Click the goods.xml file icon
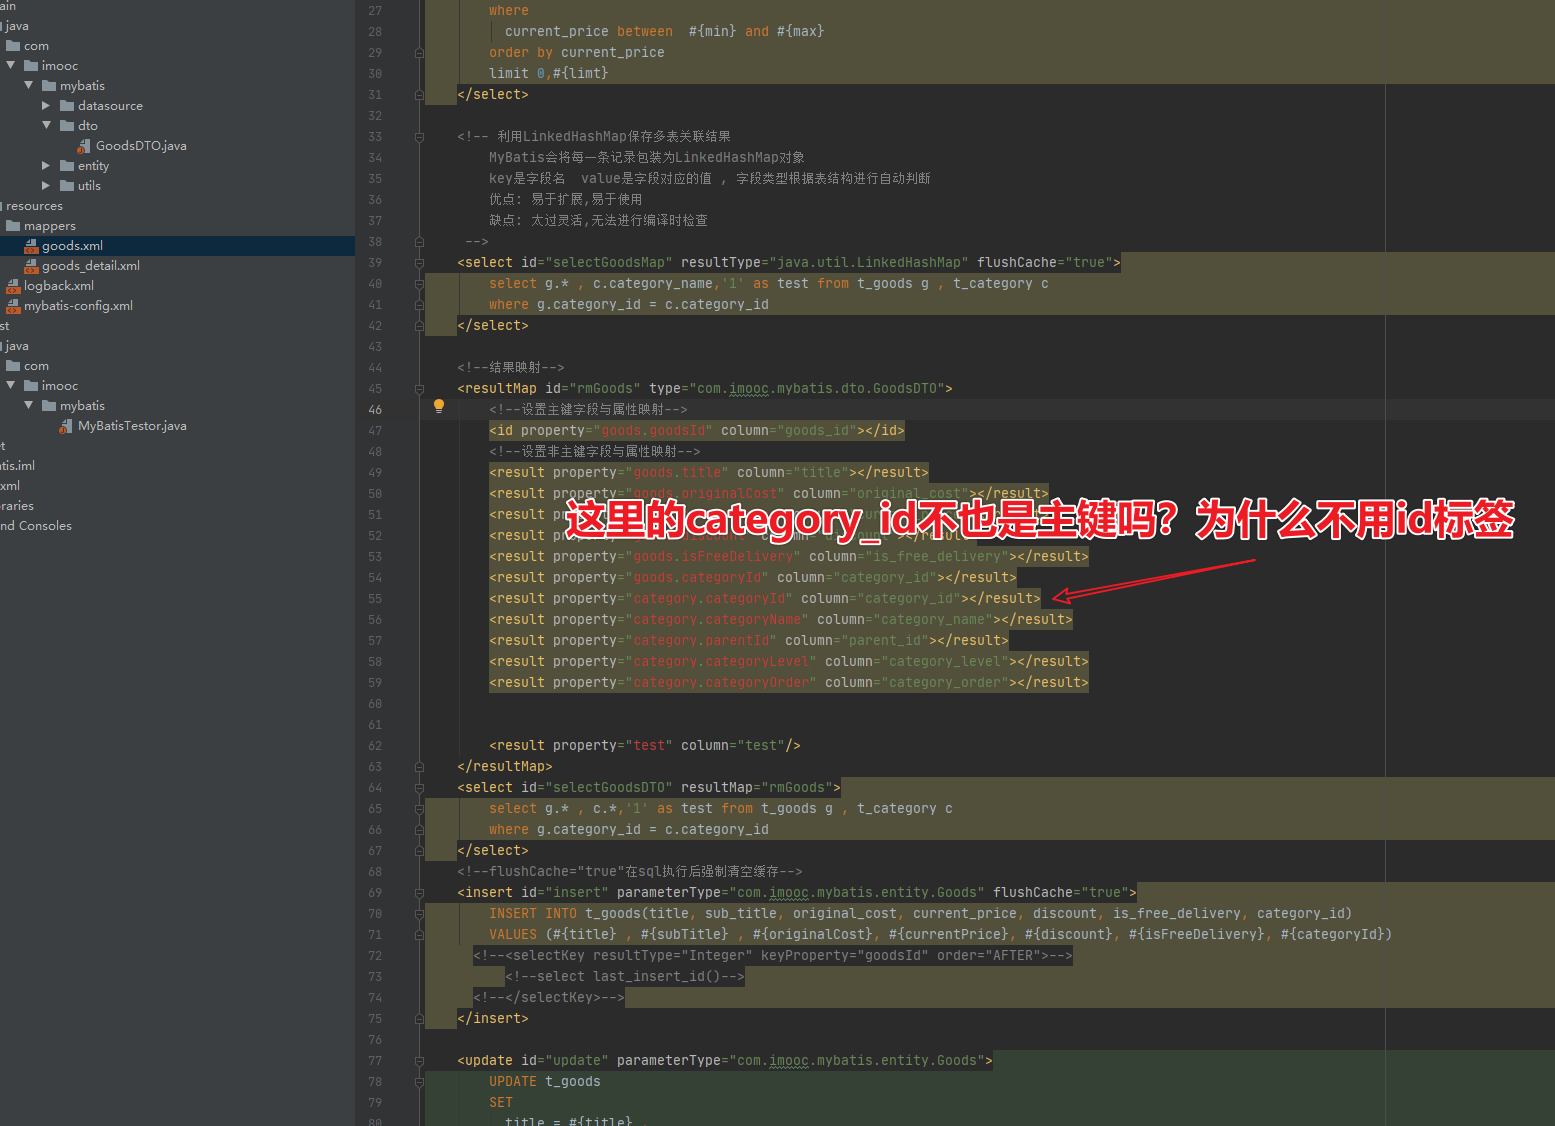1555x1126 pixels. click(x=31, y=246)
